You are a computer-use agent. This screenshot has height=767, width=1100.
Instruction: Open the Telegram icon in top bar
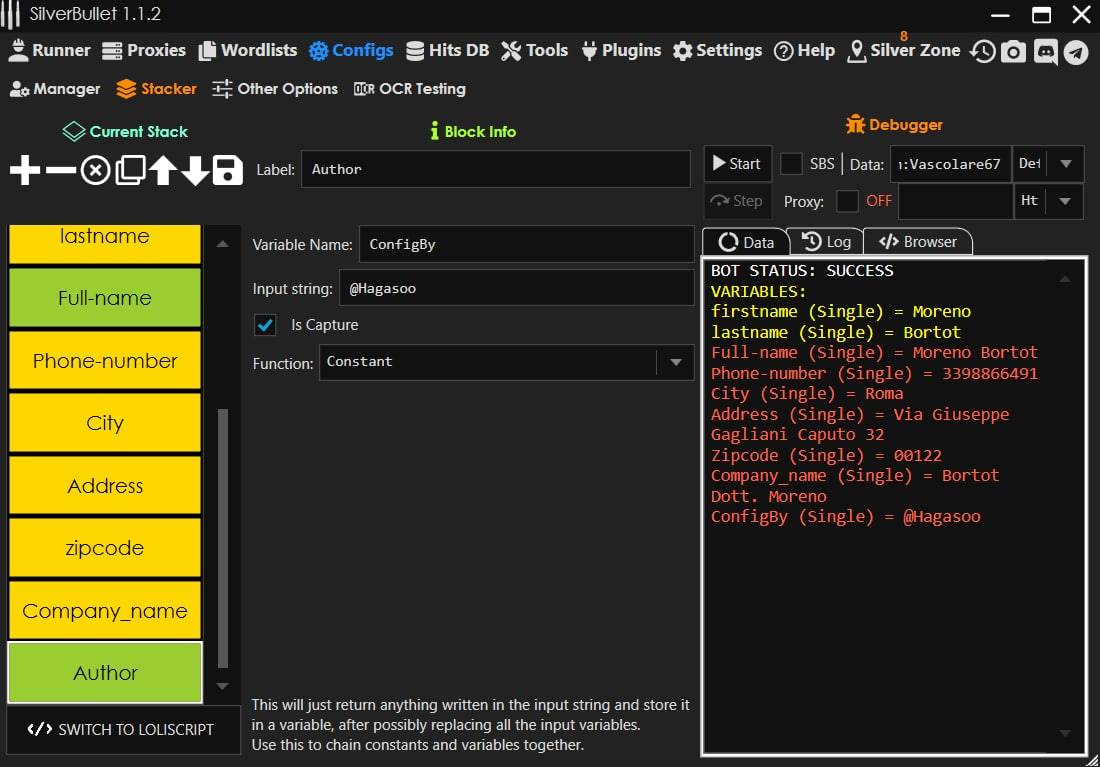click(1076, 52)
